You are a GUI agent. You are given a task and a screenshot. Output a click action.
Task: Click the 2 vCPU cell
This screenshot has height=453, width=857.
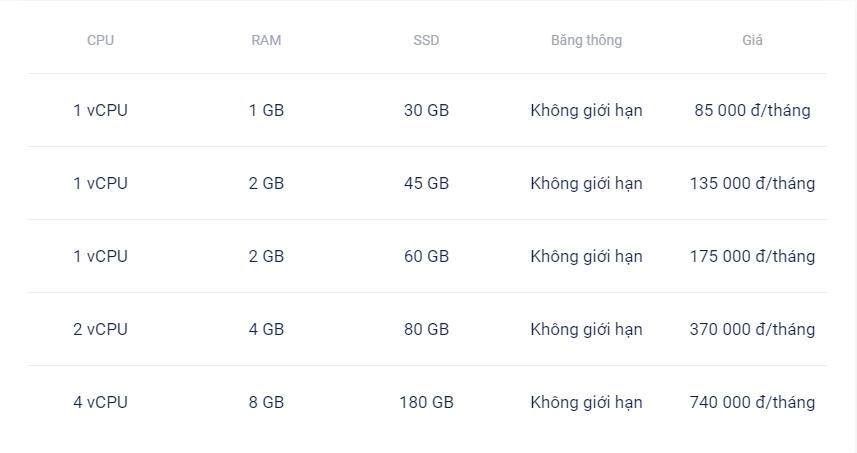(x=100, y=329)
